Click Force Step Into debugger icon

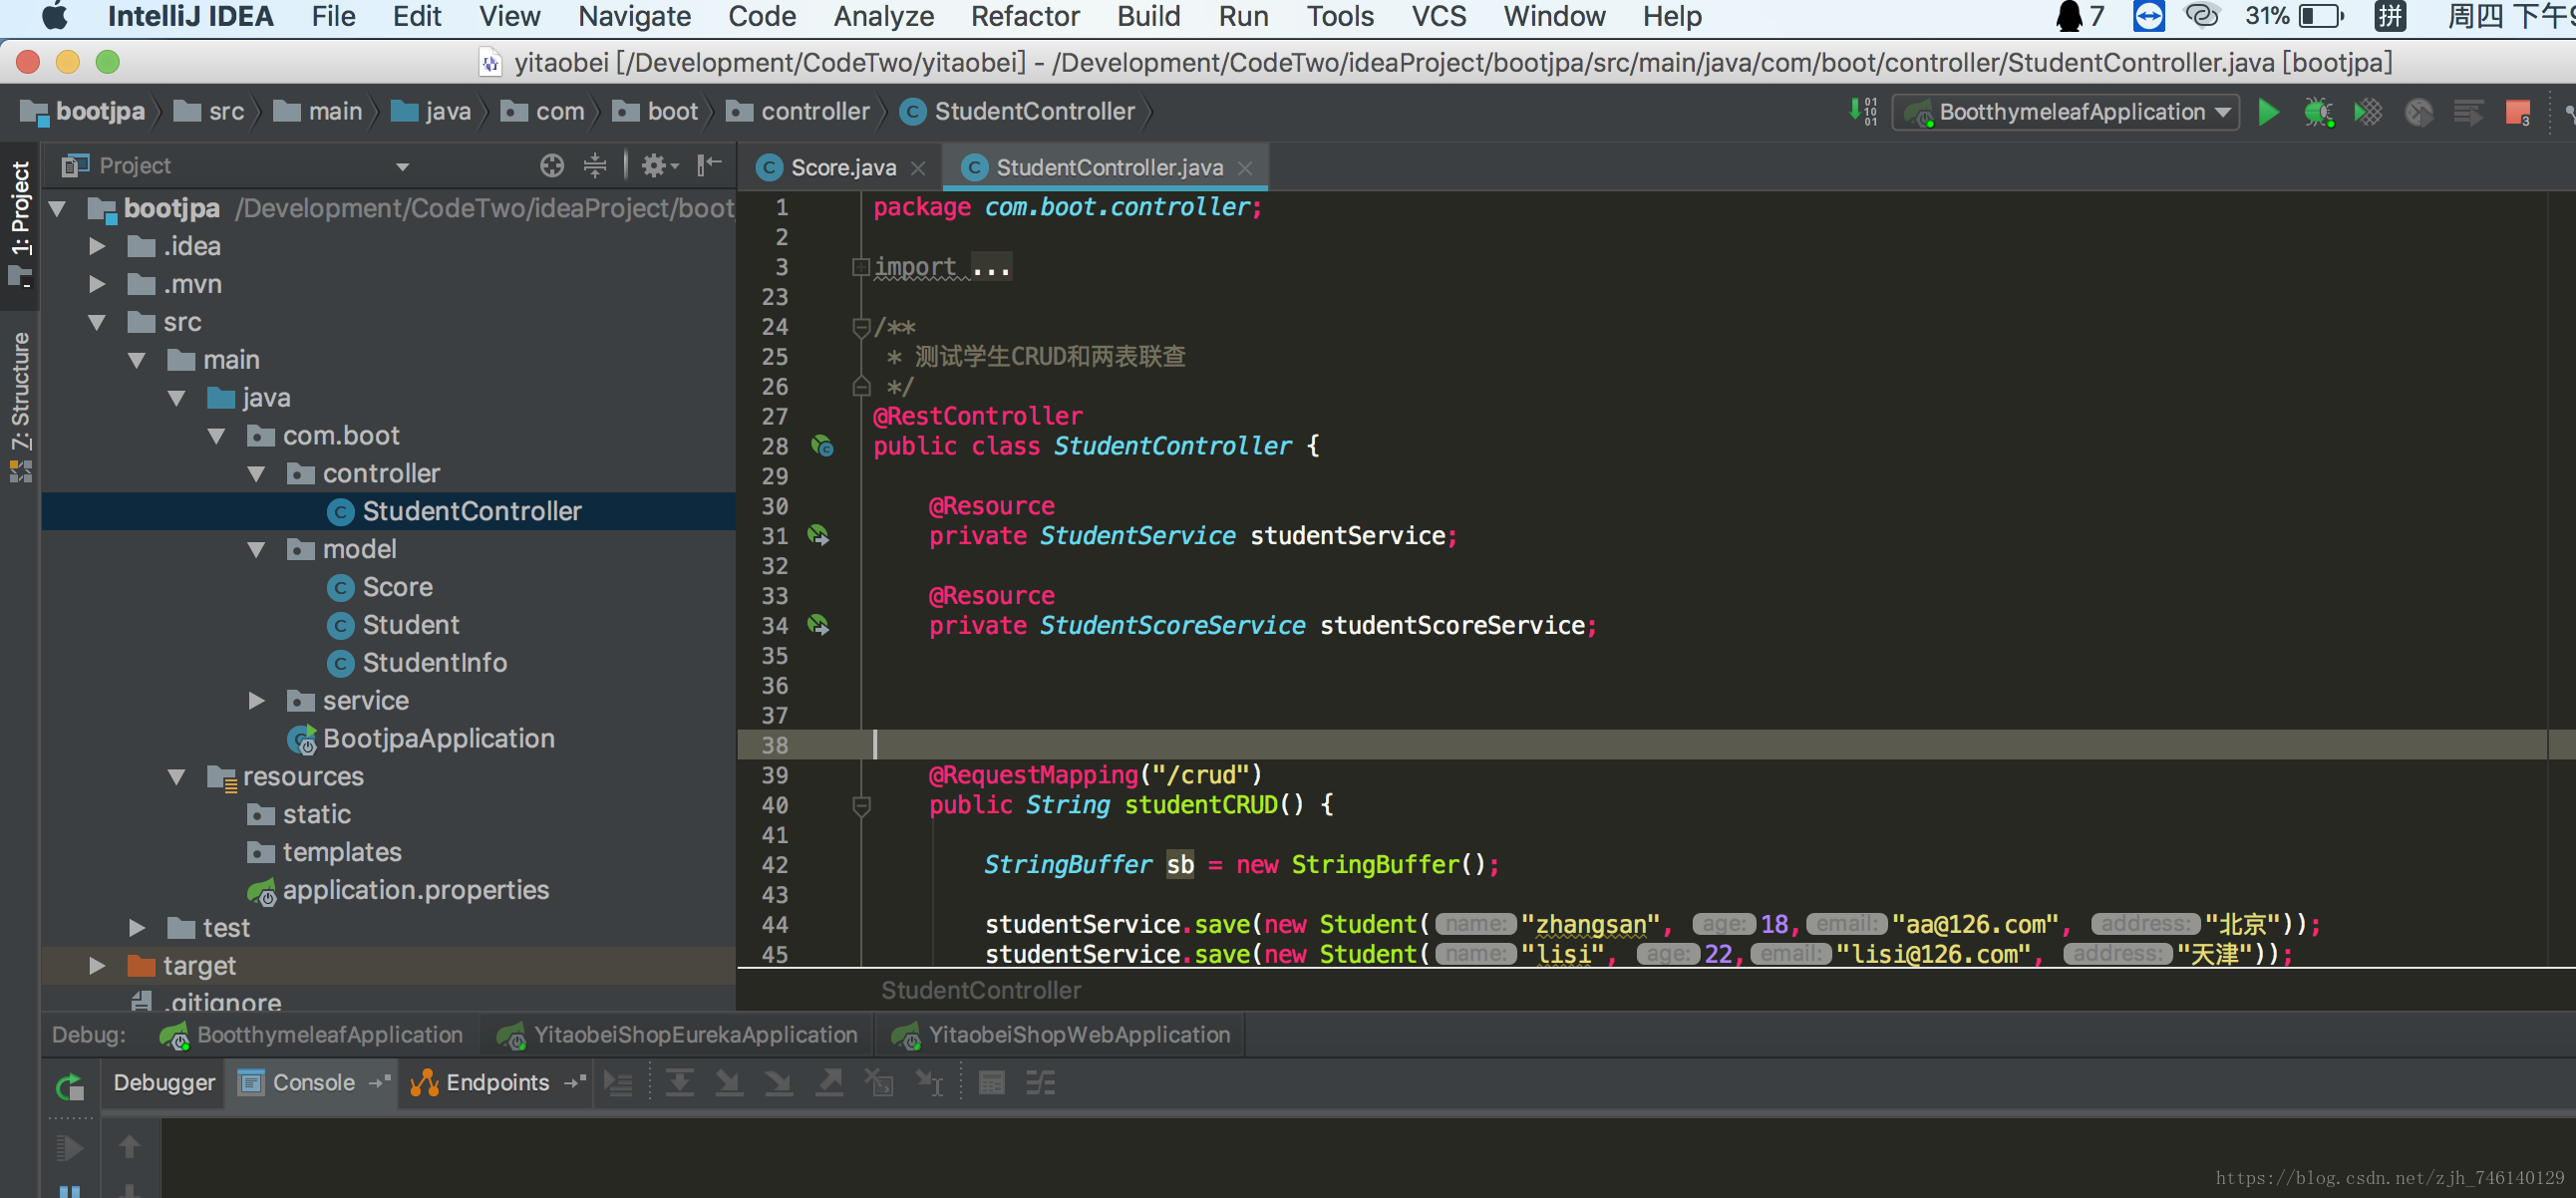(779, 1083)
